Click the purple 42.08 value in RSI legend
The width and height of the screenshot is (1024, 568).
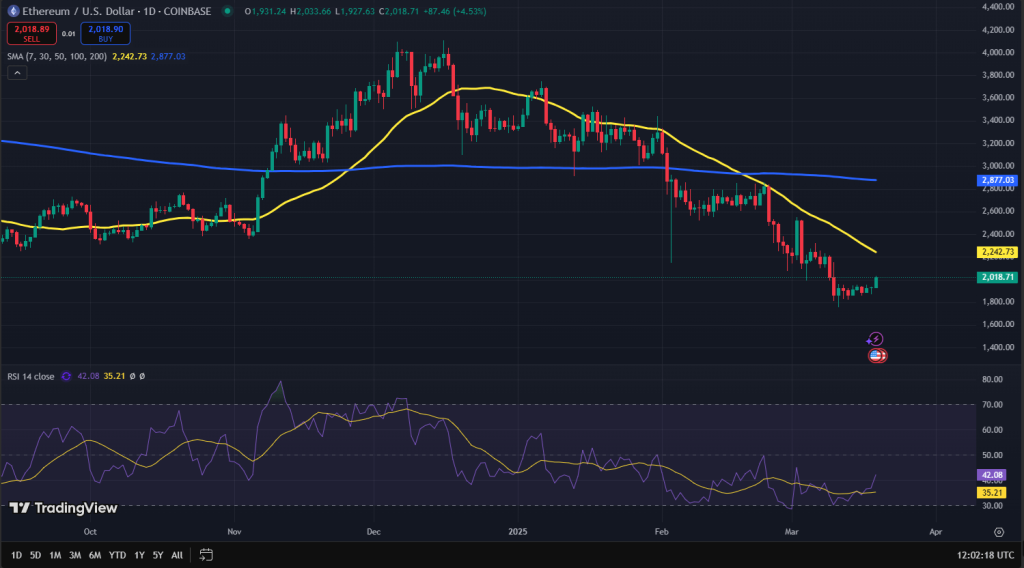click(88, 377)
